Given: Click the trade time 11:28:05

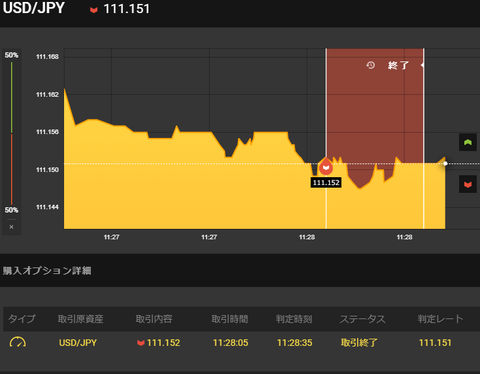Looking at the screenshot, I should [x=230, y=343].
